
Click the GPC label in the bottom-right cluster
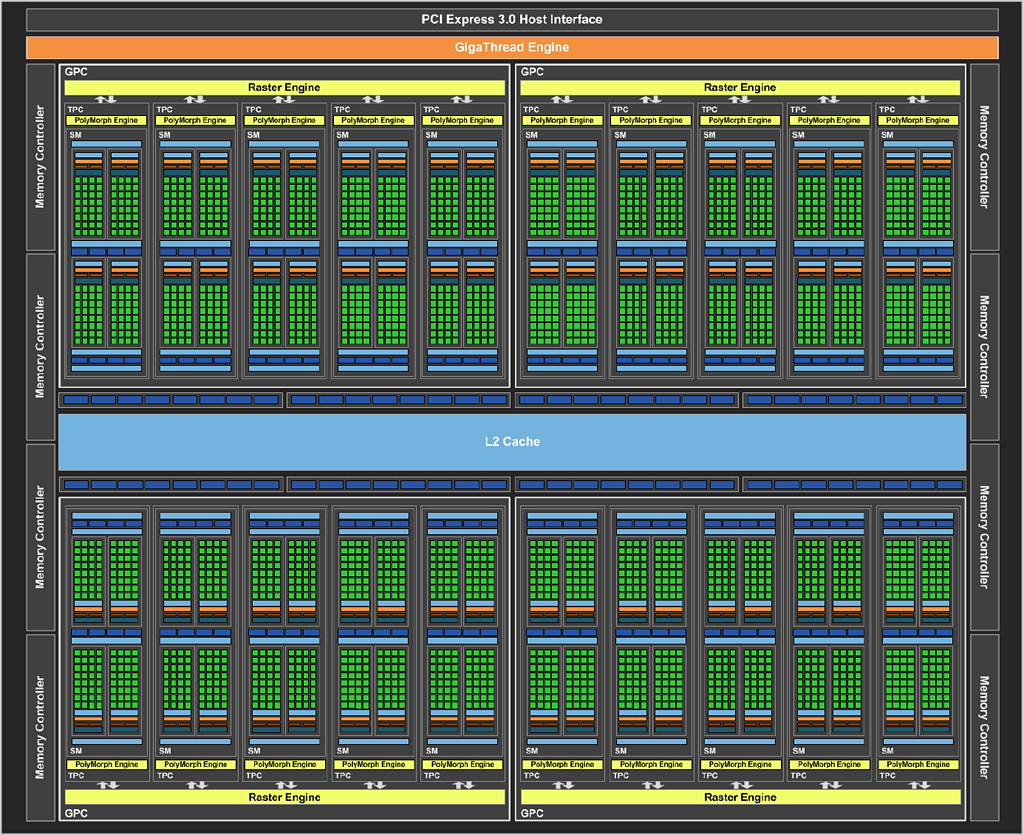532,813
